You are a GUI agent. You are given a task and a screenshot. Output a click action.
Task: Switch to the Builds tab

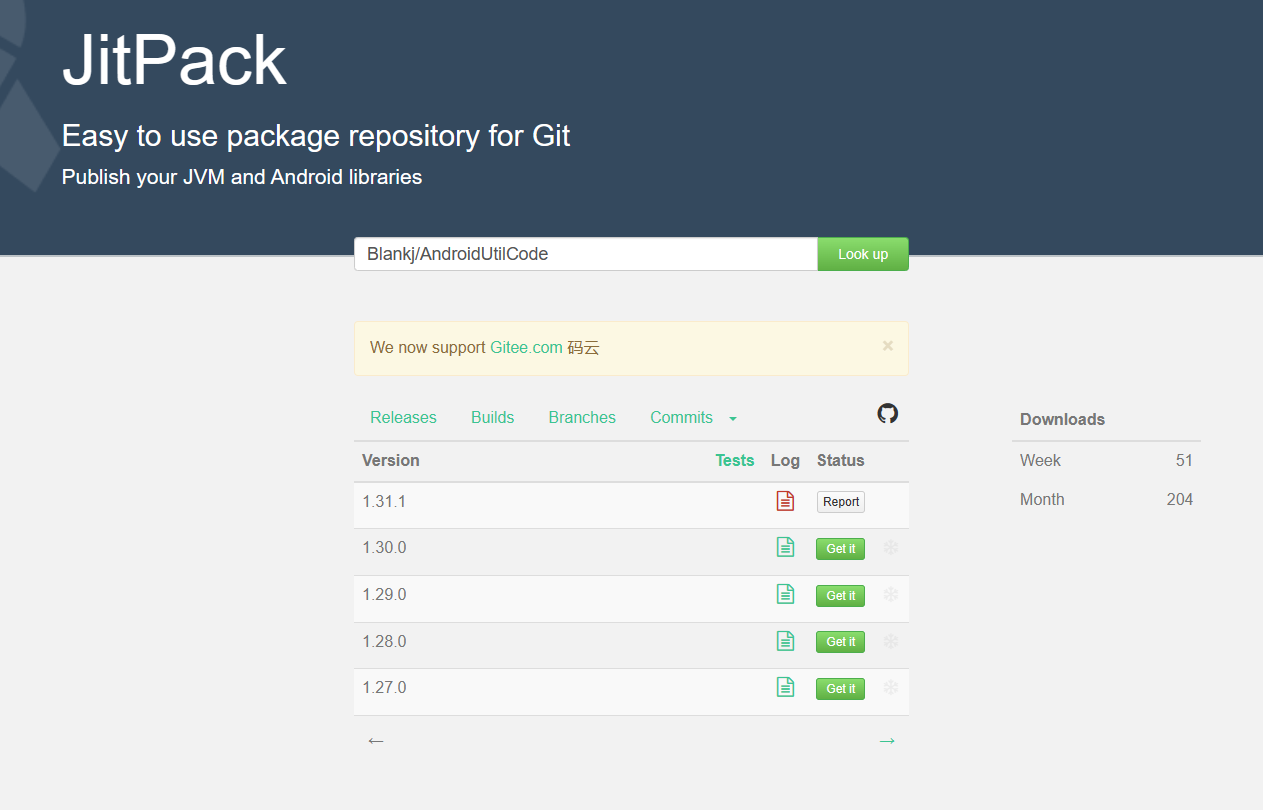pyautogui.click(x=493, y=418)
